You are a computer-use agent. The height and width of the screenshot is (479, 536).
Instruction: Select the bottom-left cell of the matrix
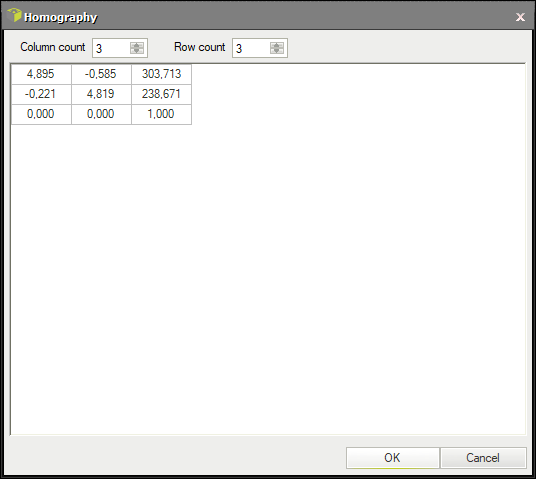coord(41,114)
